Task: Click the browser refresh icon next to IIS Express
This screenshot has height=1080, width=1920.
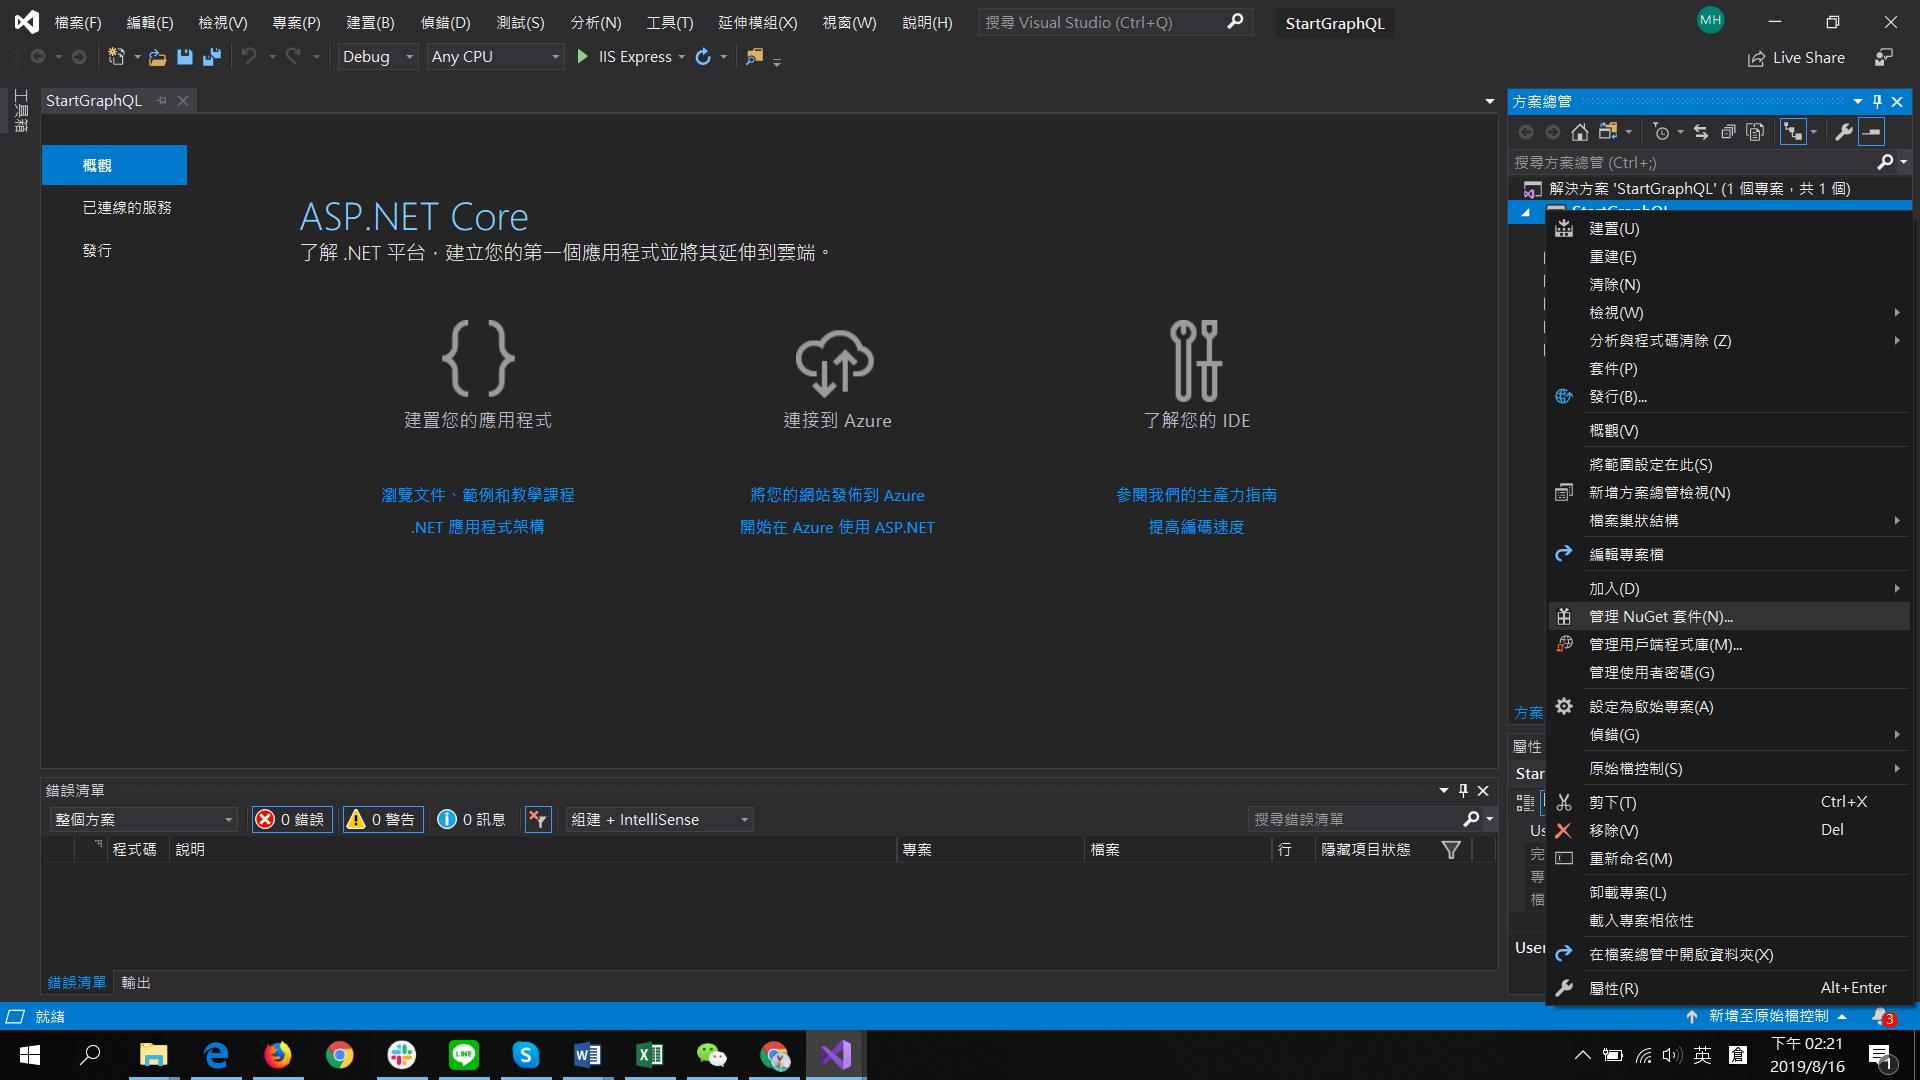Action: pos(703,57)
